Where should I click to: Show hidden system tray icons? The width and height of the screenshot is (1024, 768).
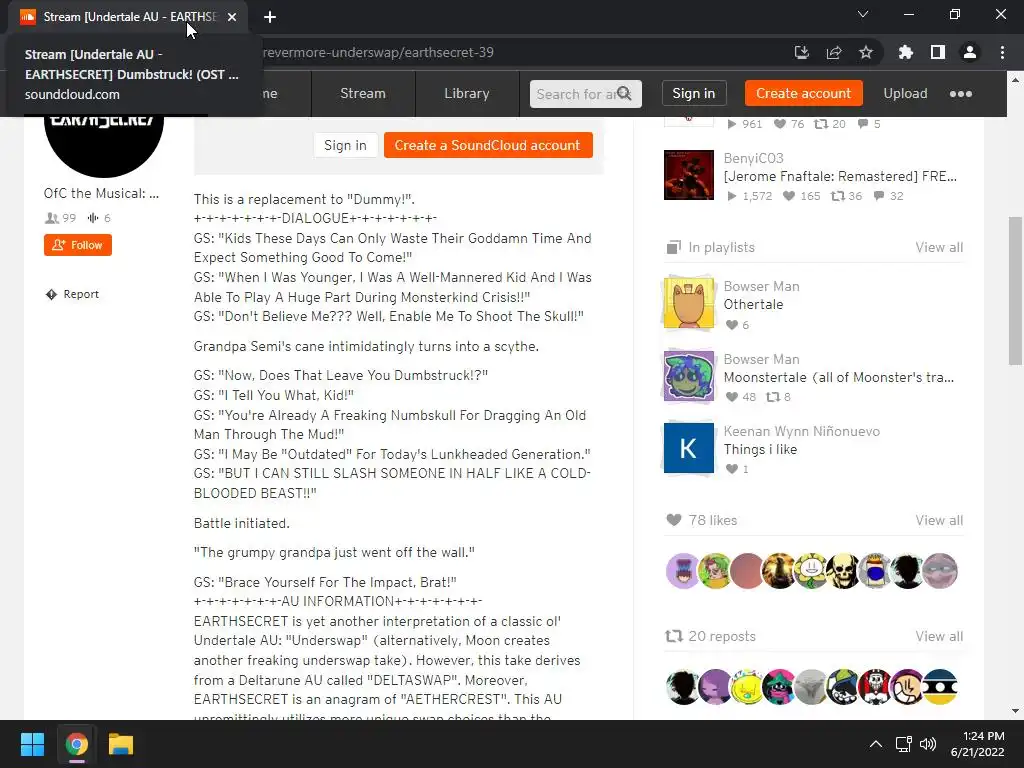(876, 744)
